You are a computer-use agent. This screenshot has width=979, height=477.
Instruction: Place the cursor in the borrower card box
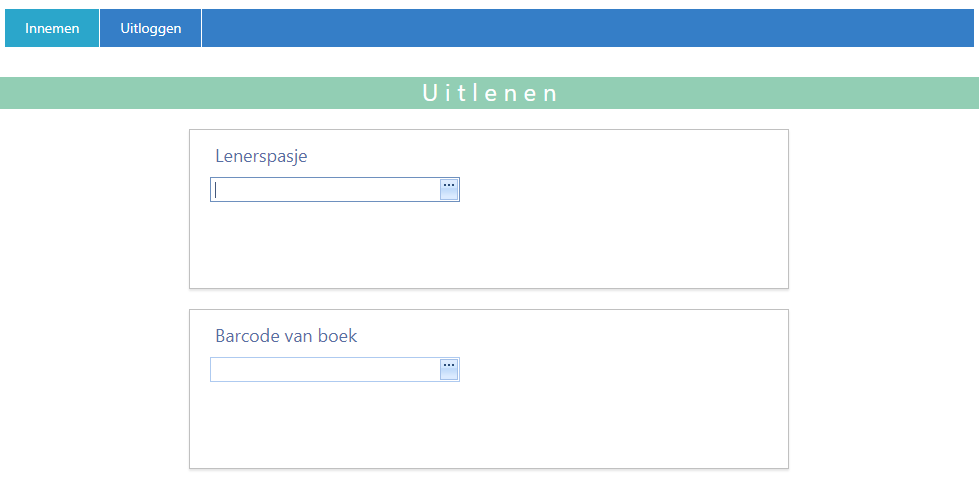click(x=325, y=190)
